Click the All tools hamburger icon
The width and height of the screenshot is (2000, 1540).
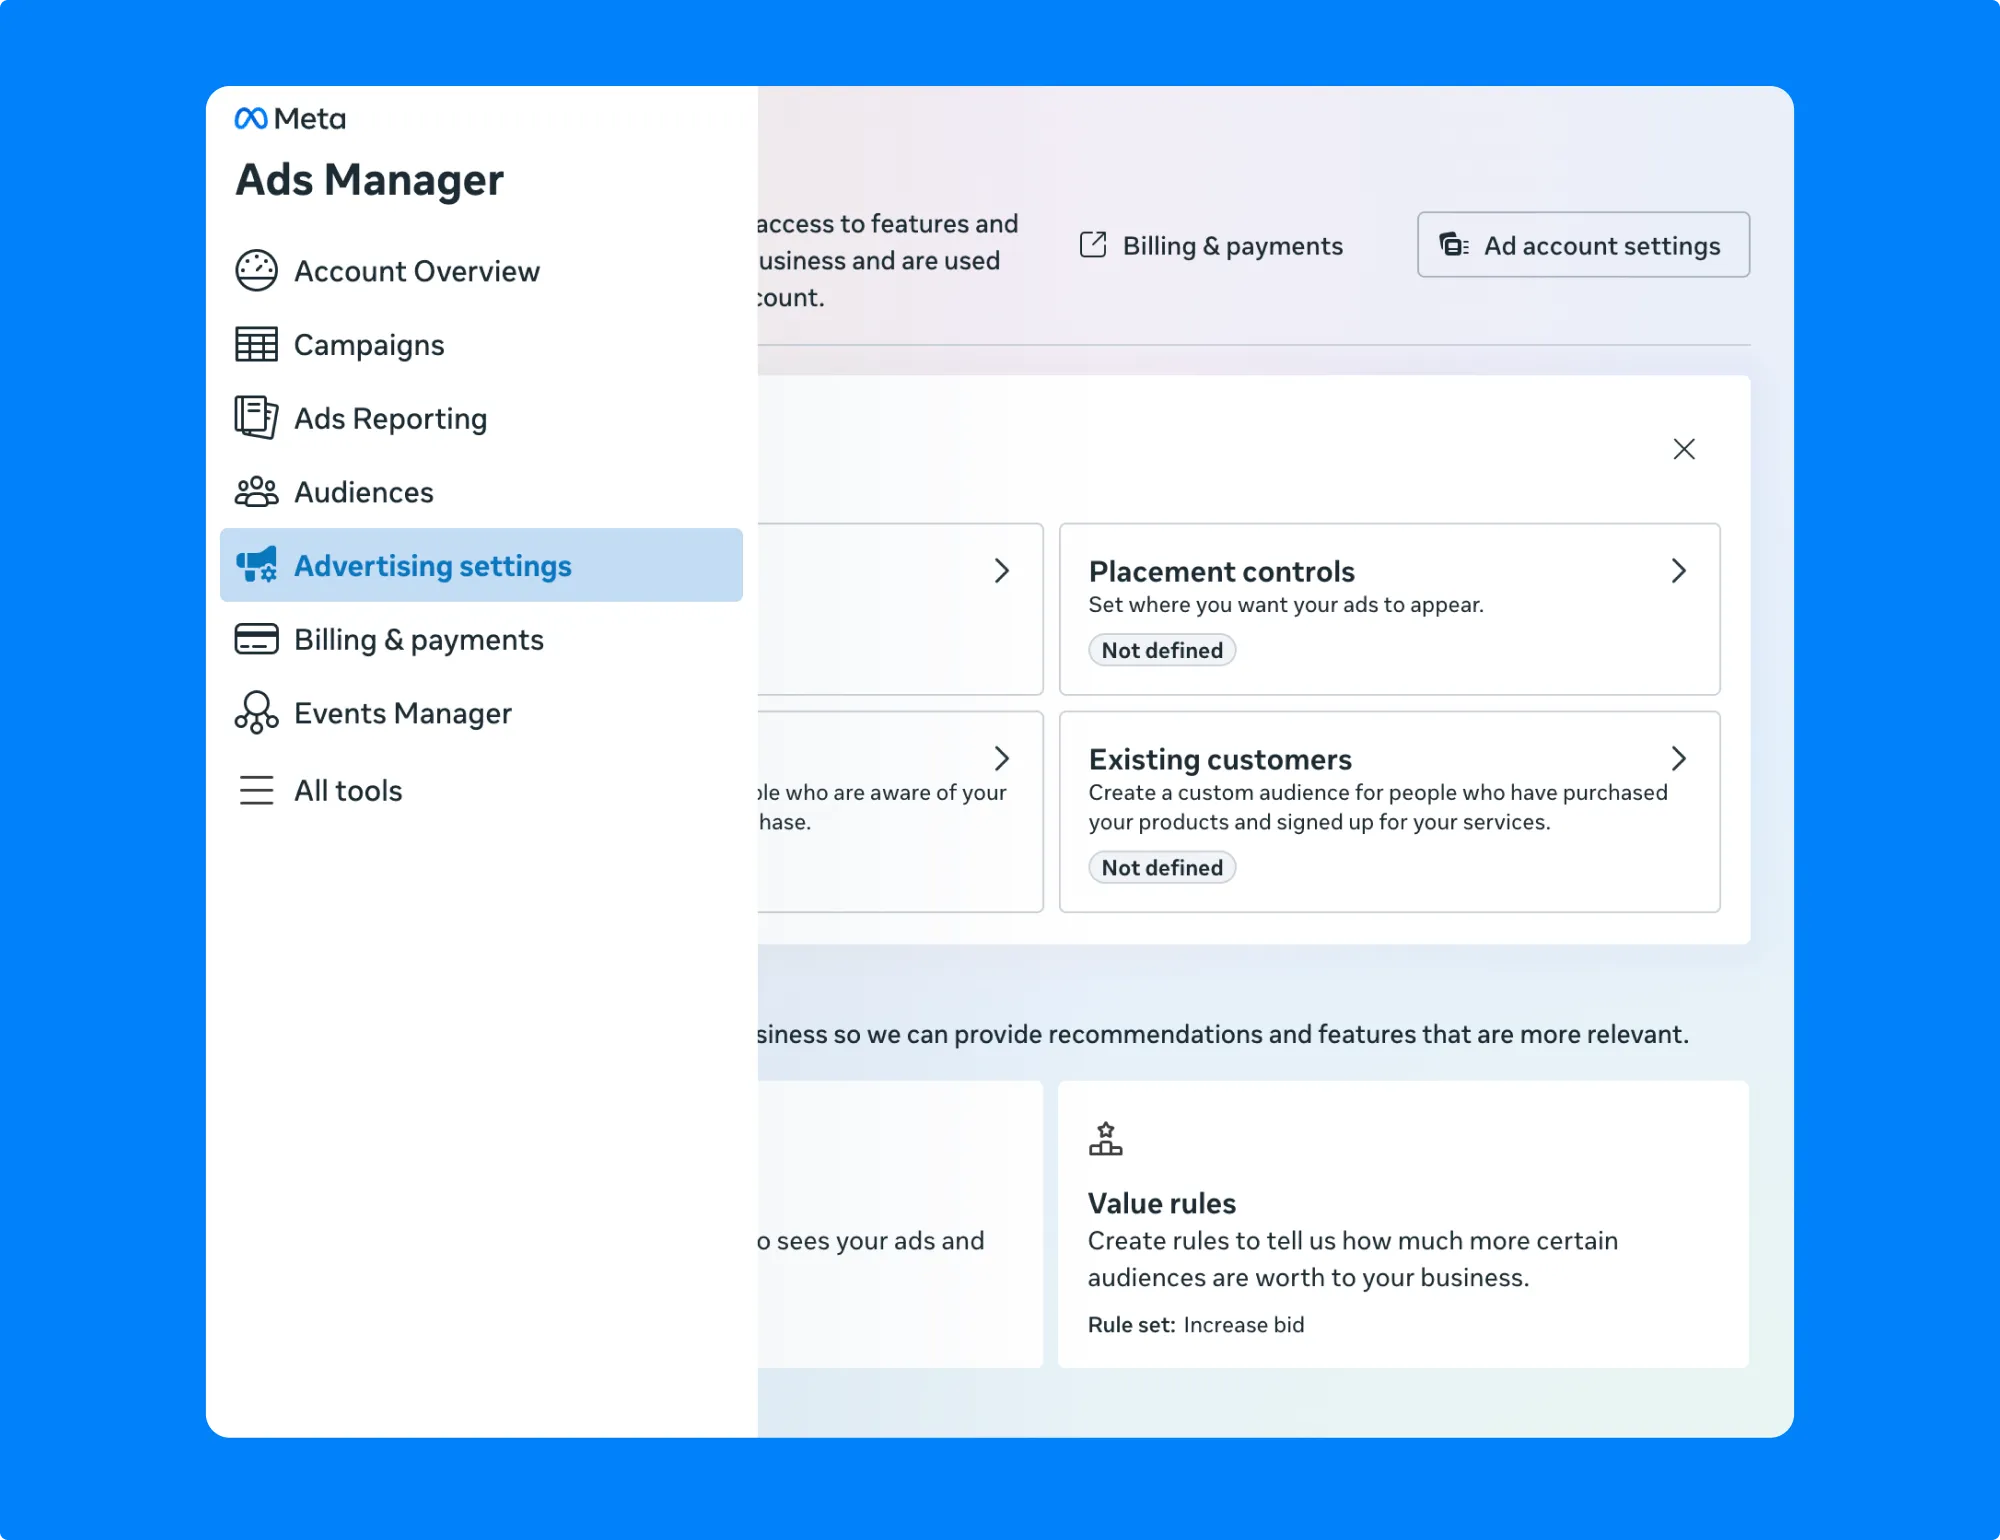click(256, 790)
